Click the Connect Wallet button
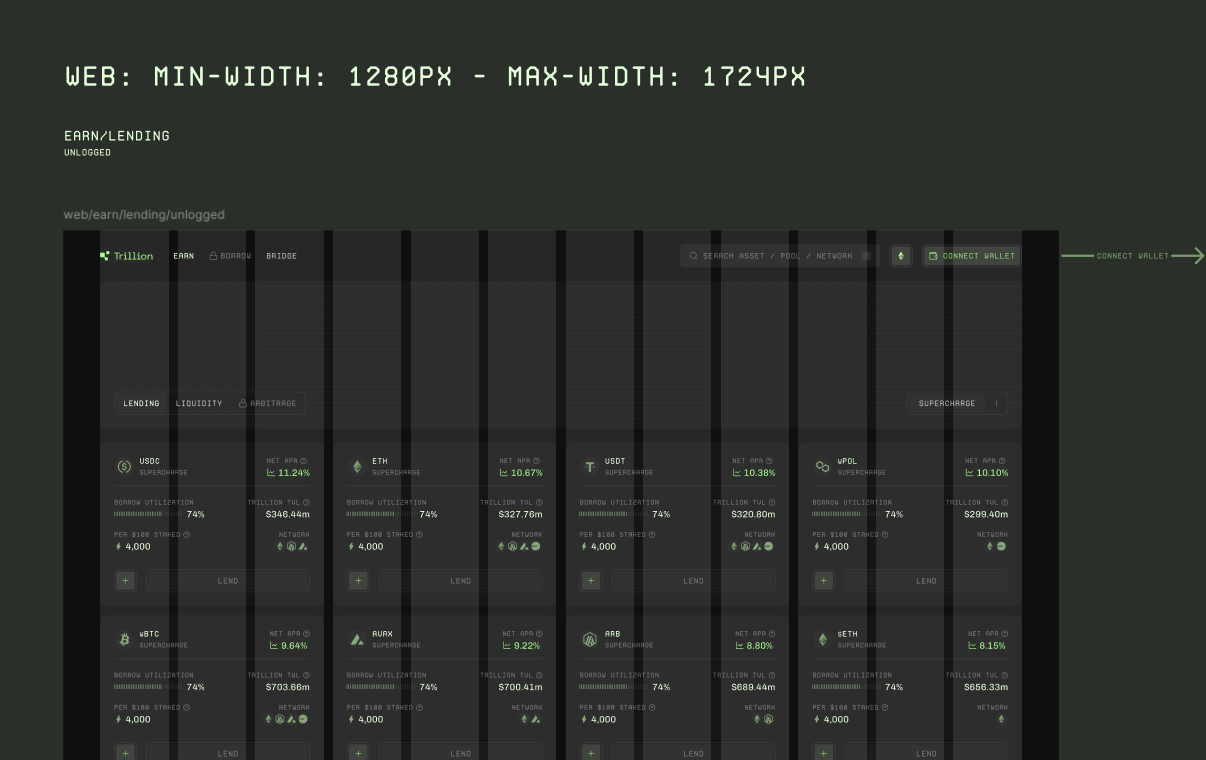This screenshot has width=1206, height=760. pyautogui.click(x=971, y=256)
